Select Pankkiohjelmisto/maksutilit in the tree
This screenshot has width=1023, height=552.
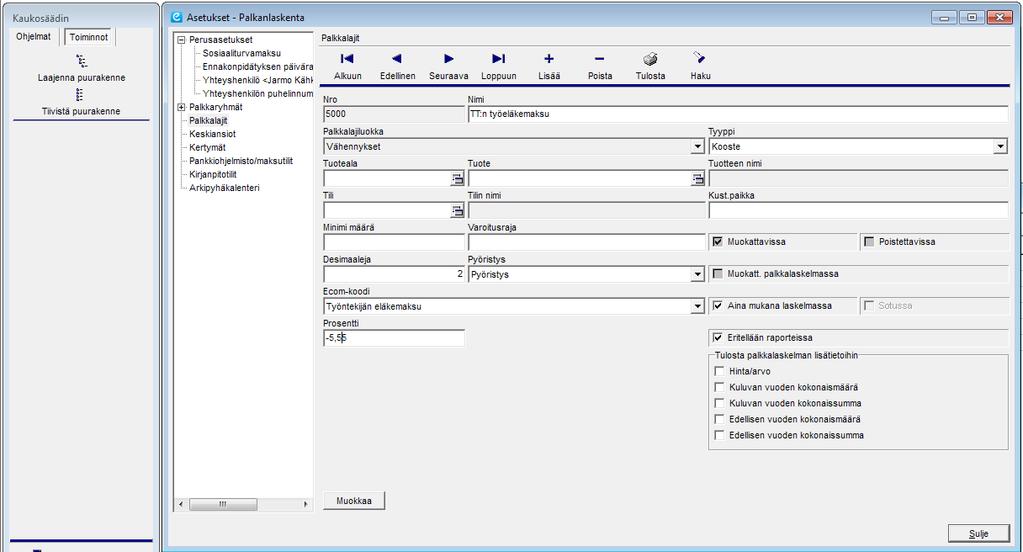[x=241, y=161]
